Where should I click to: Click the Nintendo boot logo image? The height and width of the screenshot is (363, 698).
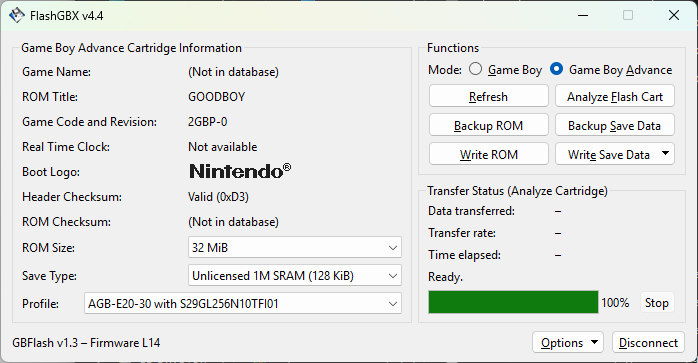[240, 171]
